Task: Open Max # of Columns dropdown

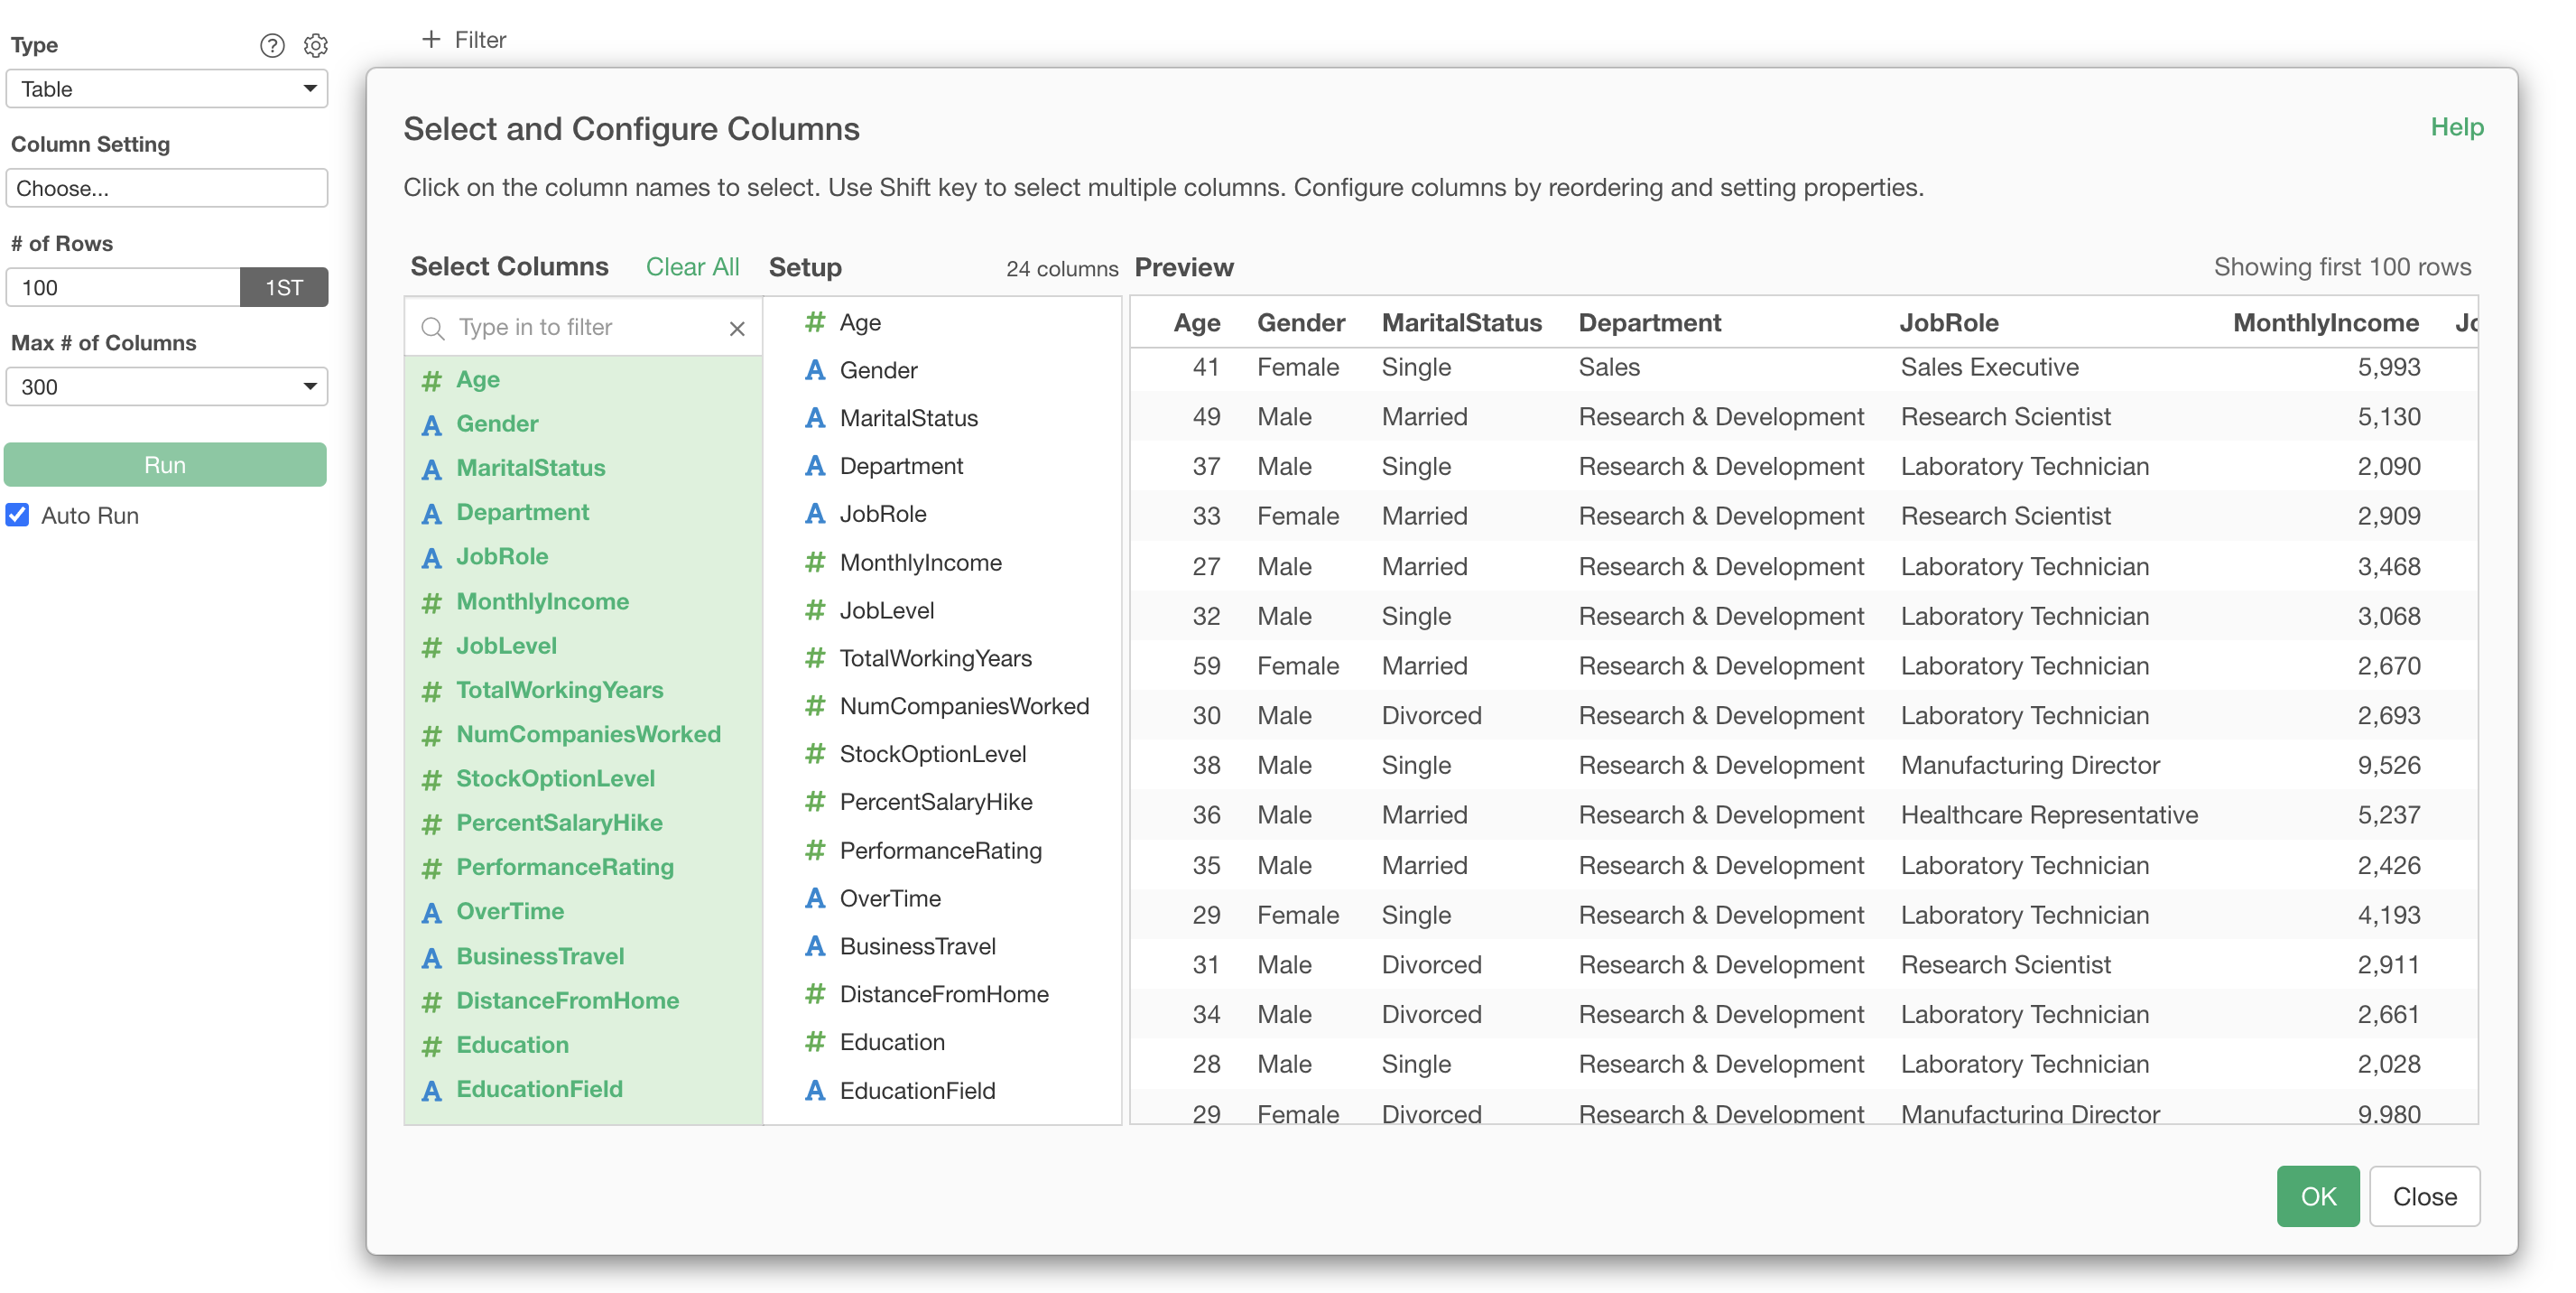Action: [x=166, y=387]
